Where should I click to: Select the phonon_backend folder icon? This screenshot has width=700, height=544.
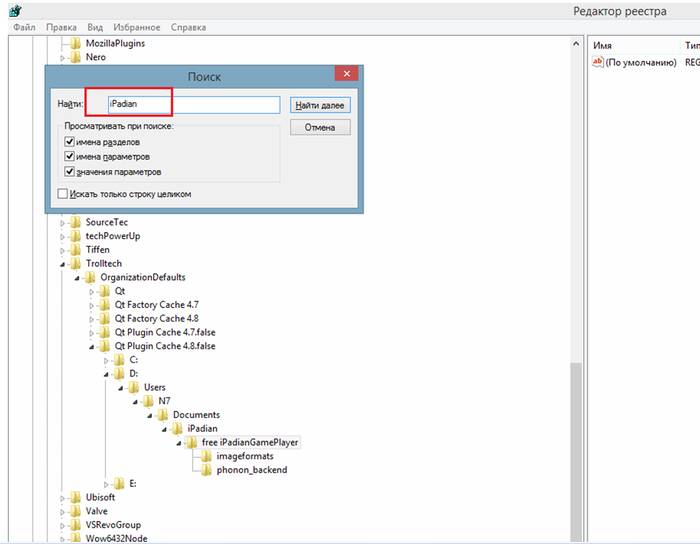click(x=208, y=470)
